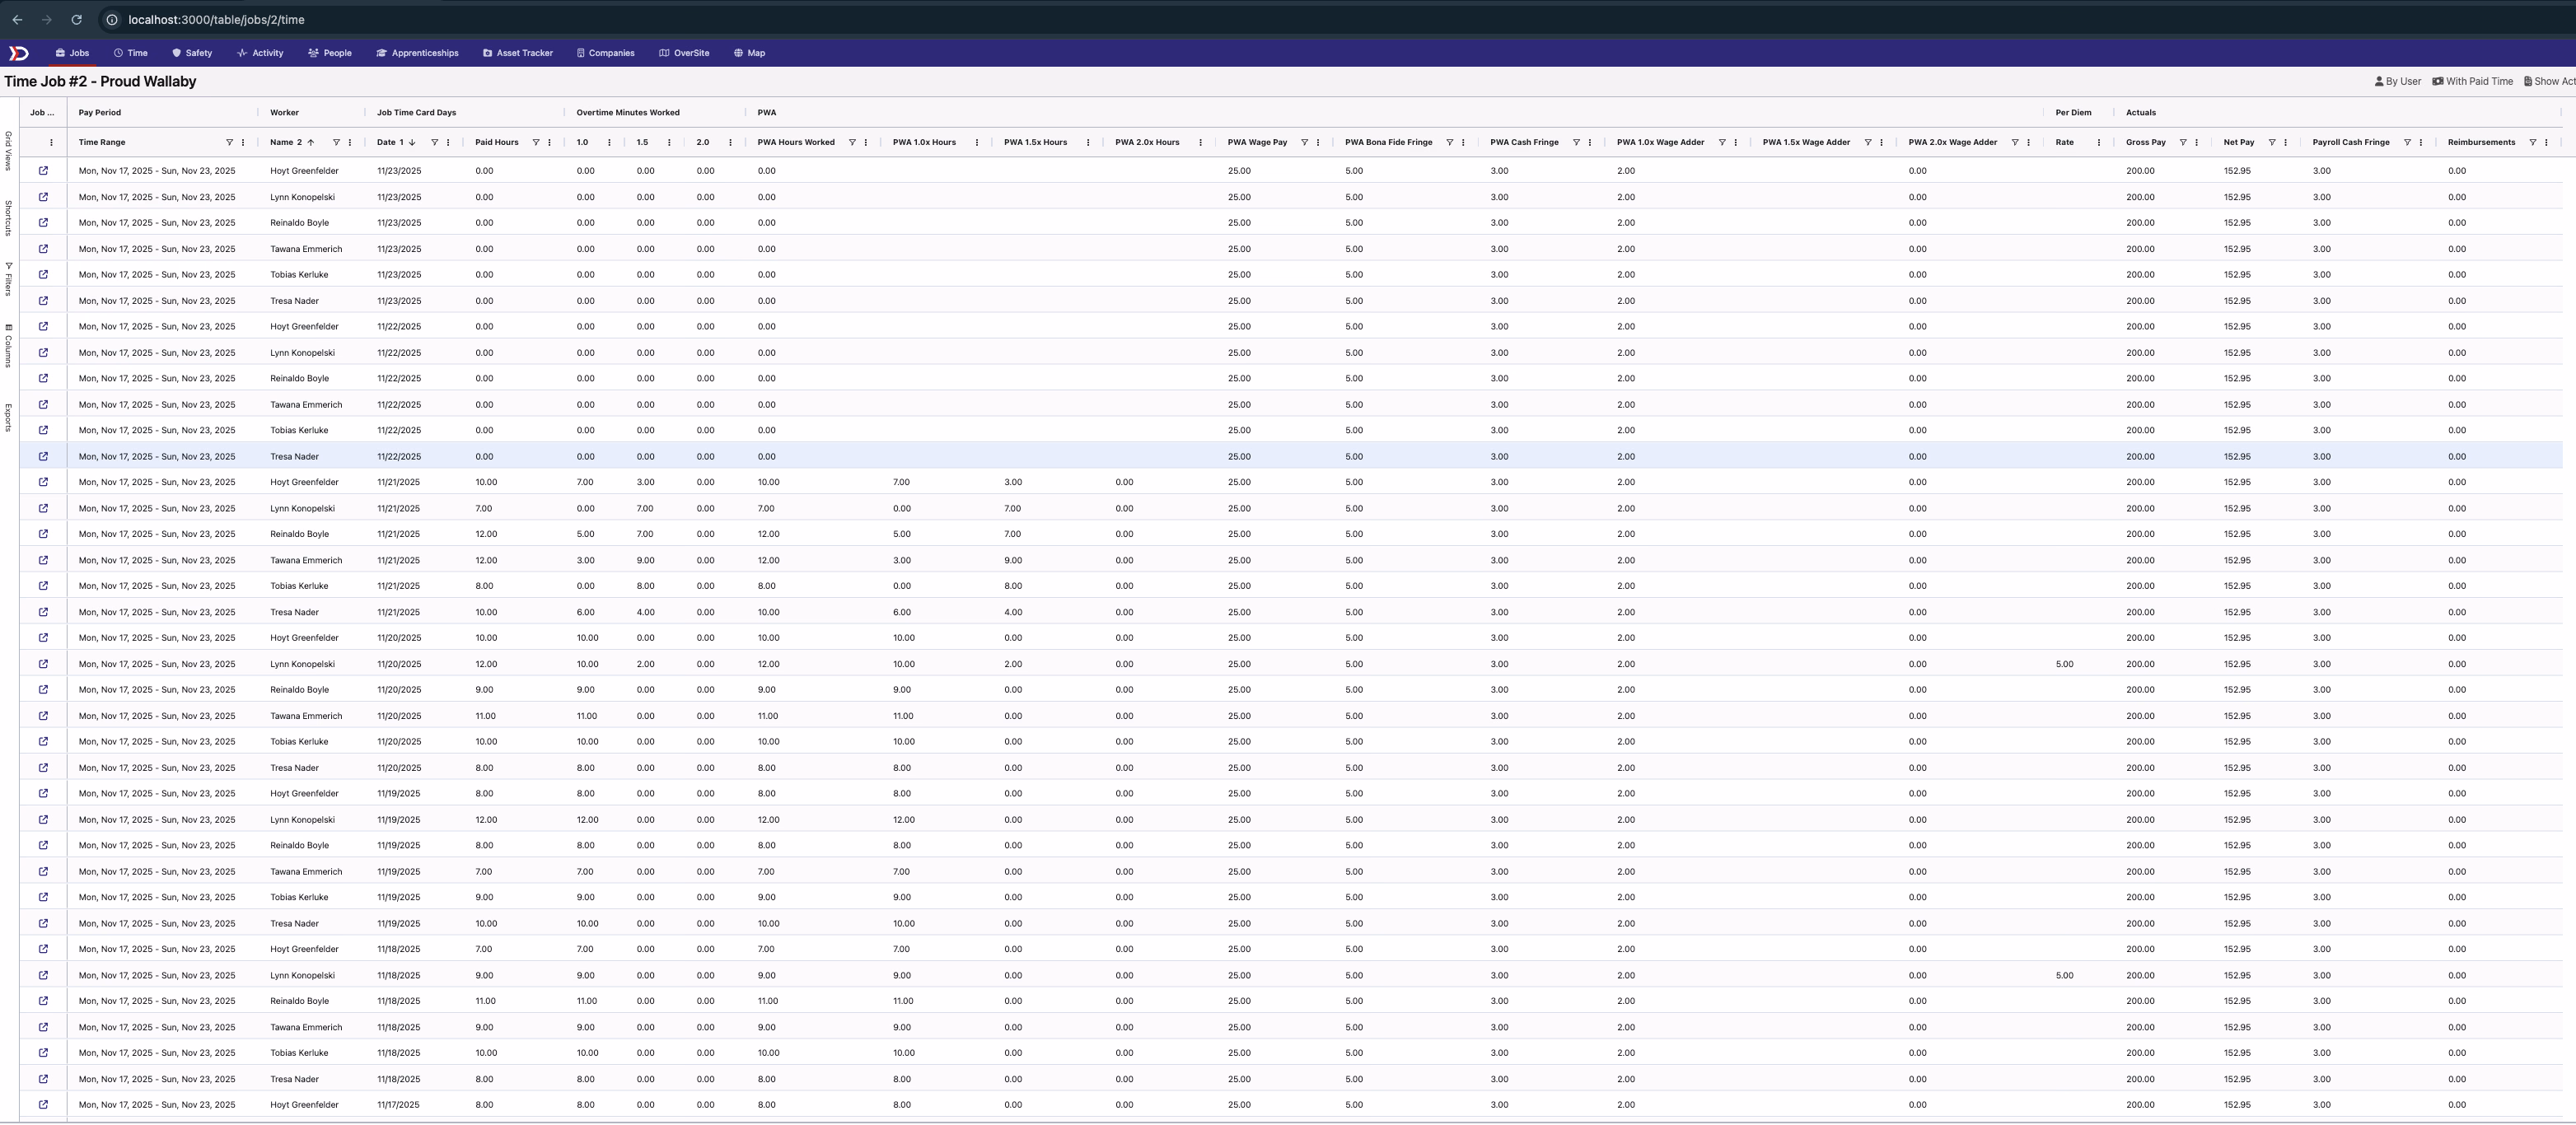Reload the browser page
2576x1125 pixels.
point(77,19)
